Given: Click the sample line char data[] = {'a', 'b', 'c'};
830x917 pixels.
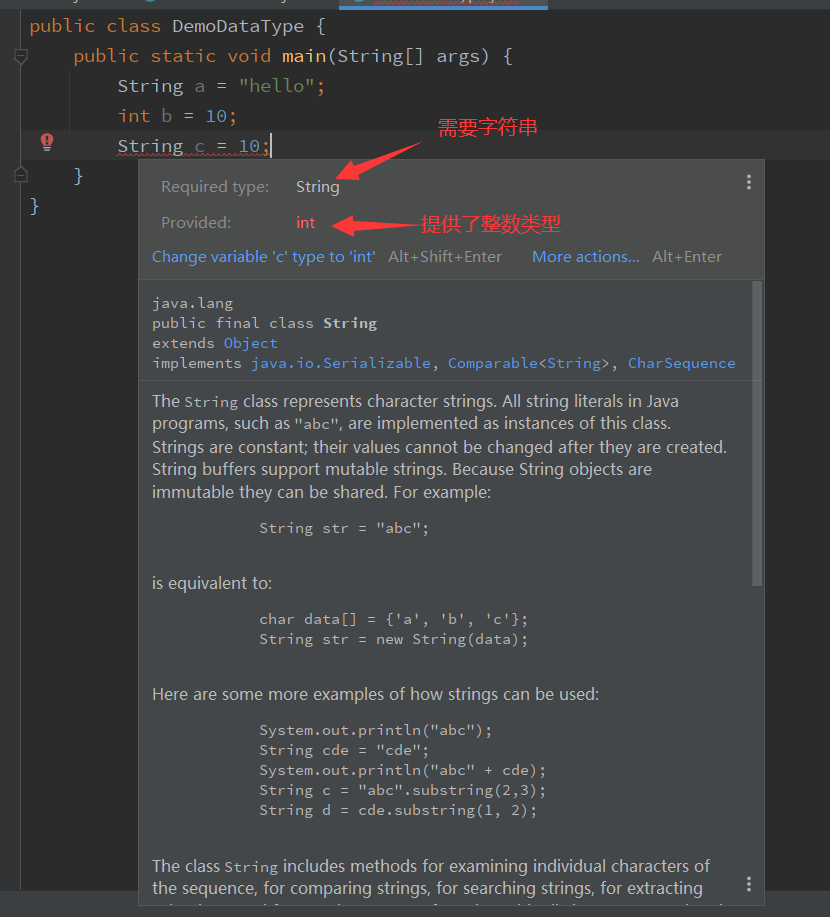Looking at the screenshot, I should pyautogui.click(x=393, y=620).
